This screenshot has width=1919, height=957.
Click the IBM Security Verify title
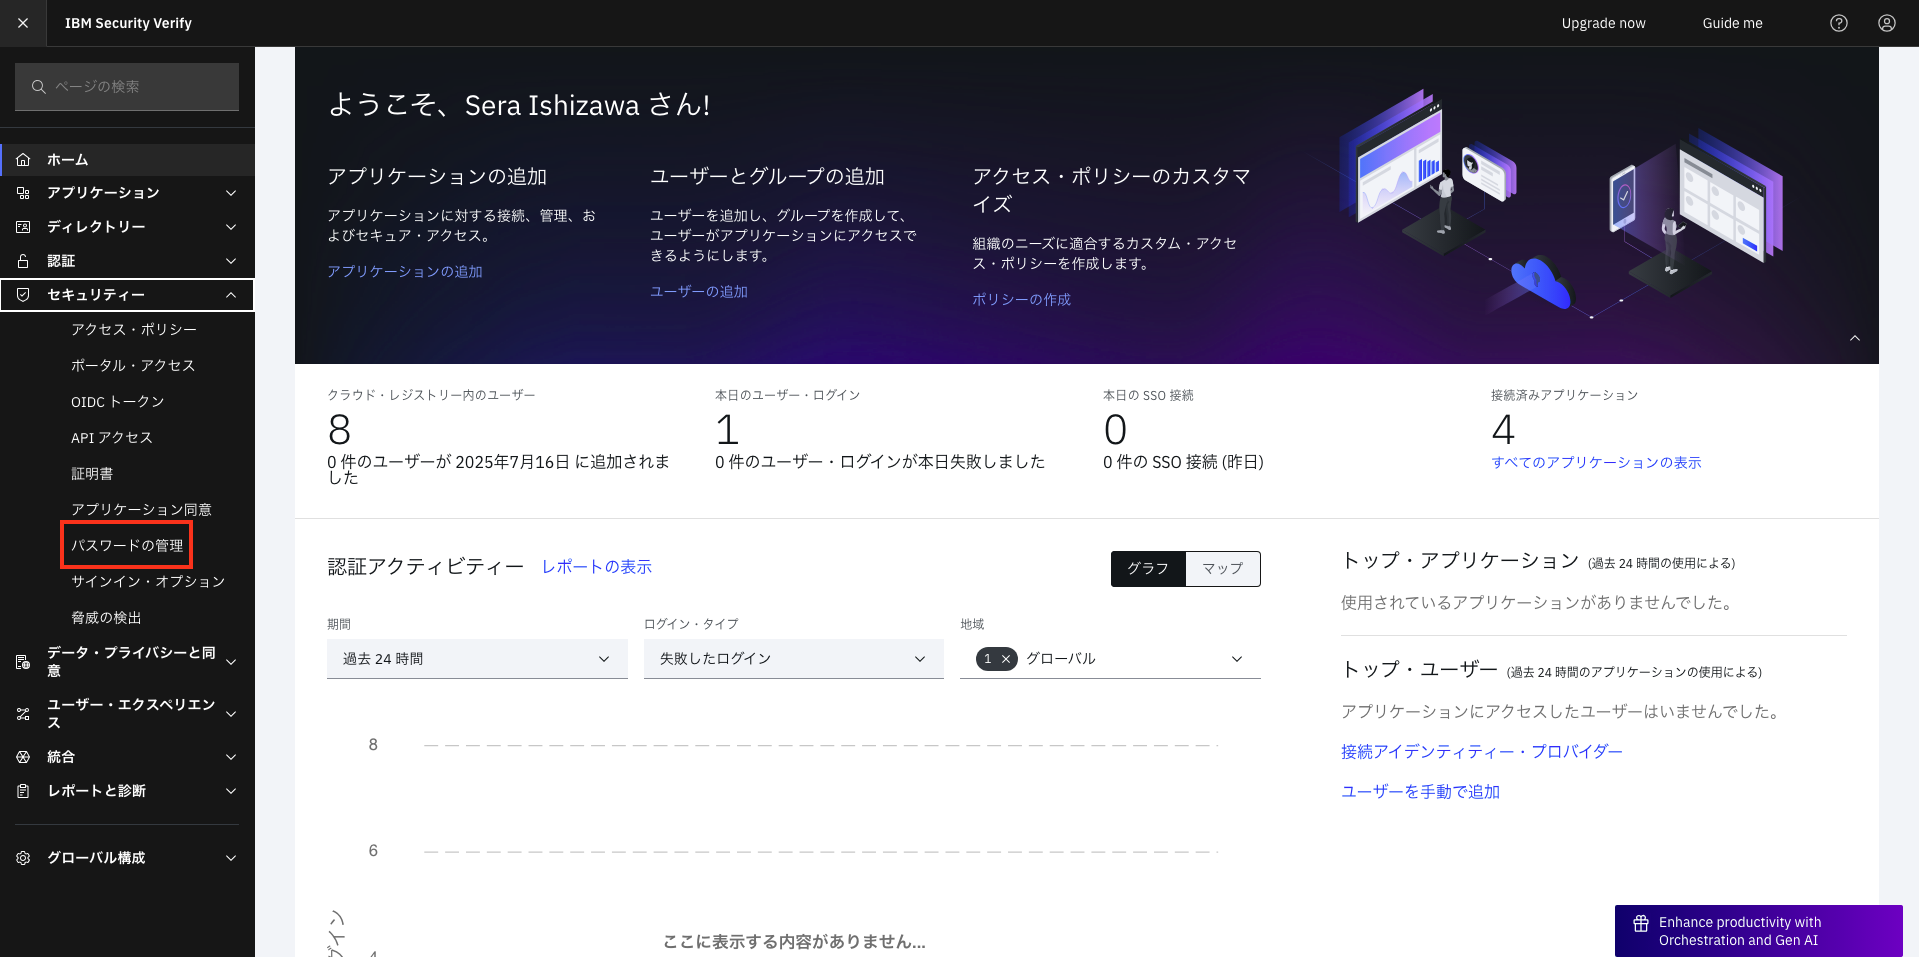tap(128, 23)
